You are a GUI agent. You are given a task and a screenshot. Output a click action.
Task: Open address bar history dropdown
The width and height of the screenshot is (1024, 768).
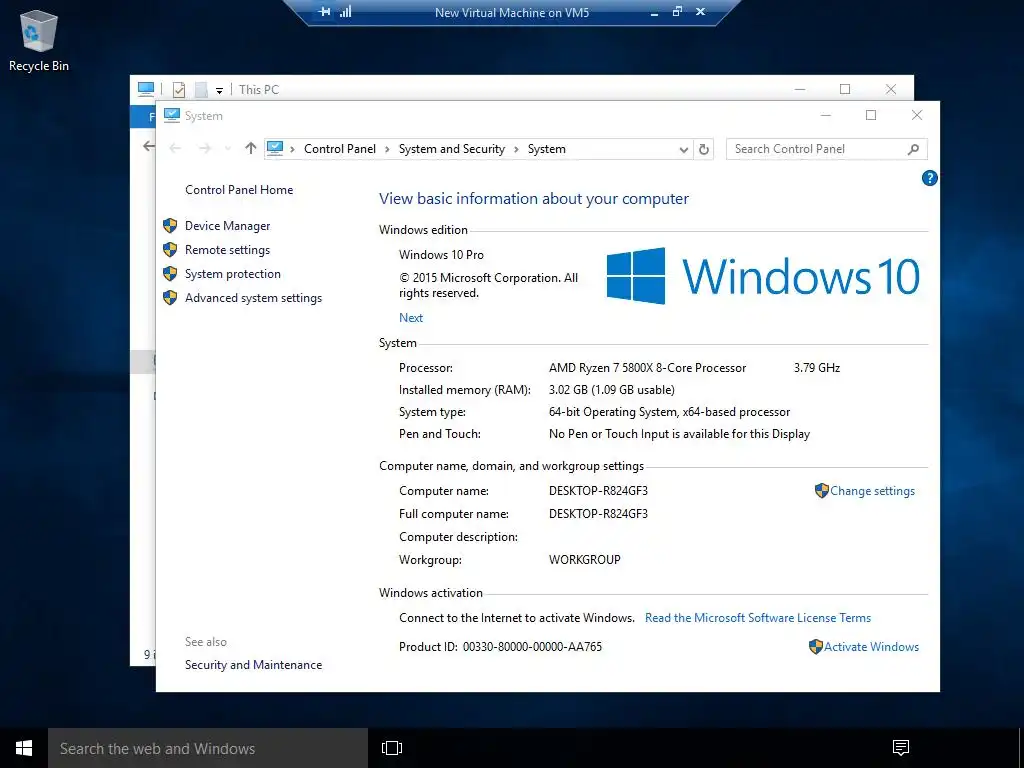coord(683,150)
